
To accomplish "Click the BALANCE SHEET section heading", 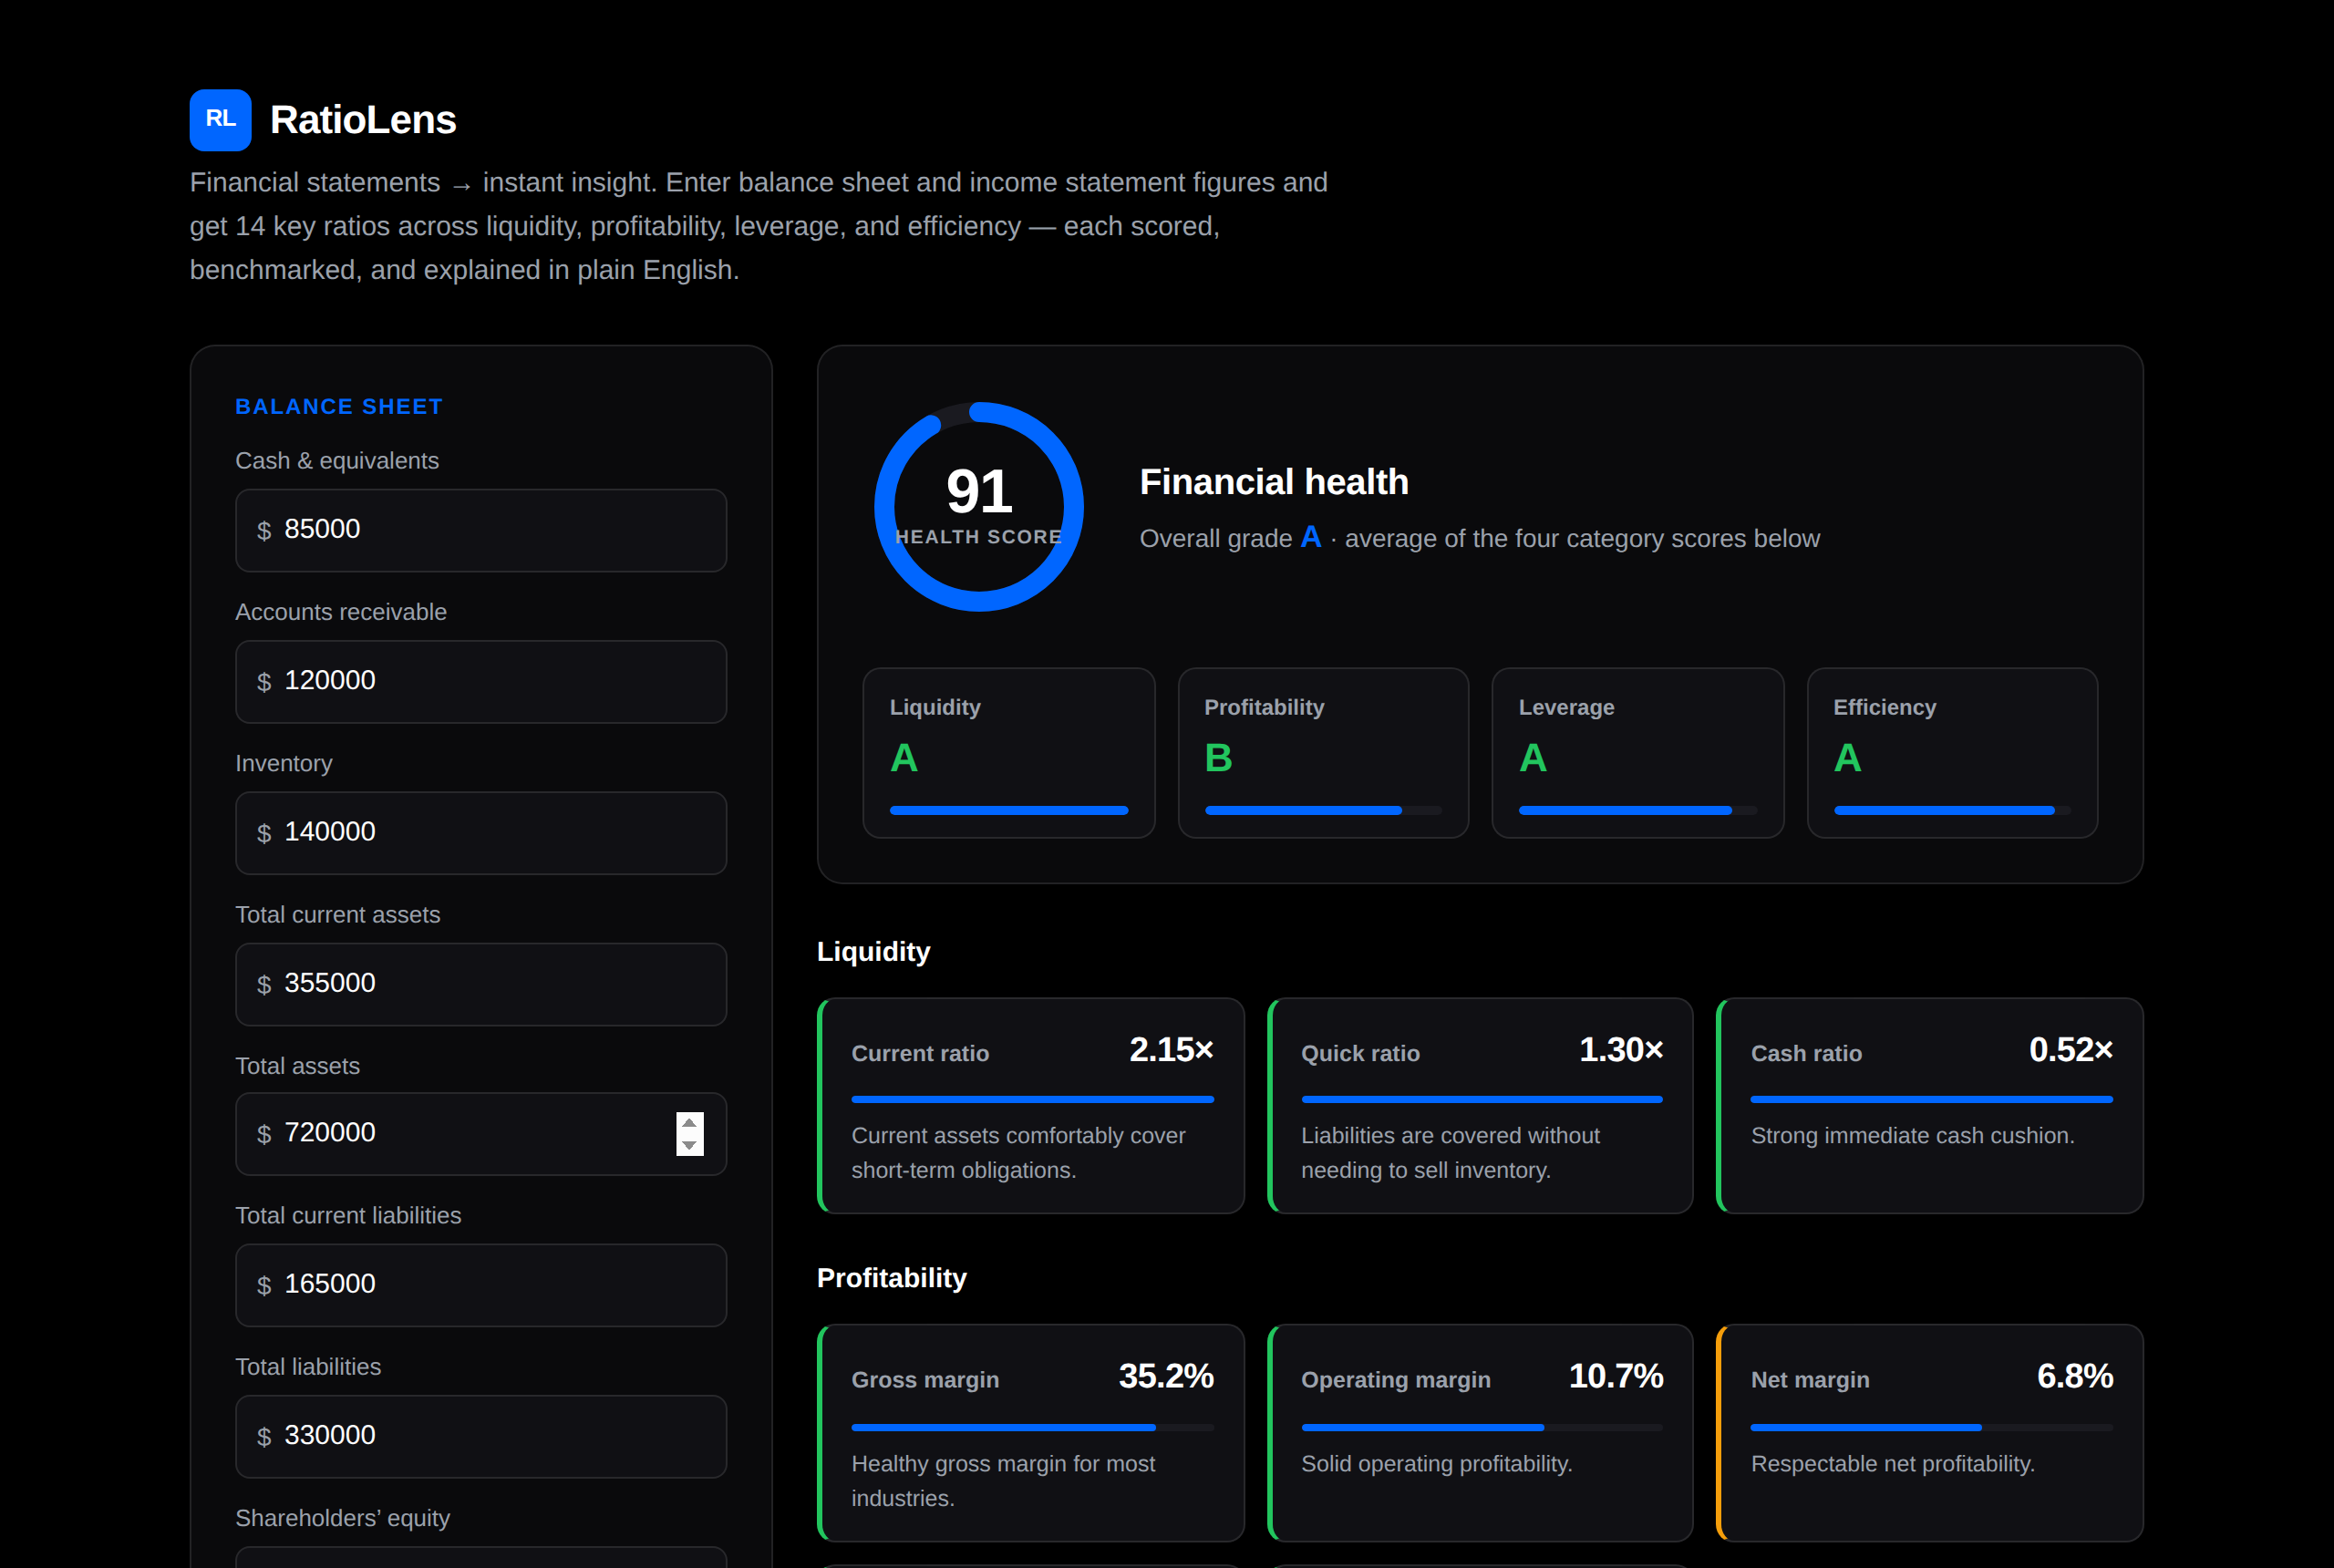I will (339, 406).
